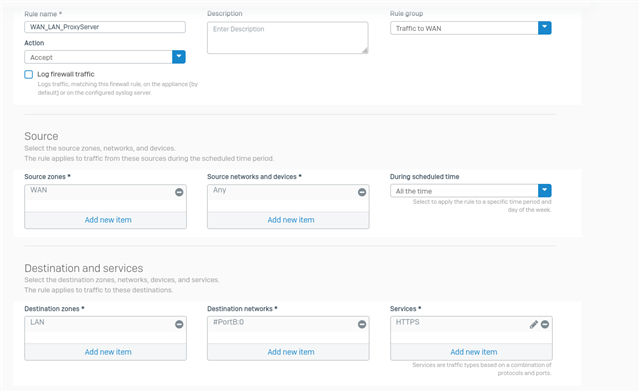Click the Traffic to WAN rule group field
This screenshot has width=640, height=392.
(464, 28)
